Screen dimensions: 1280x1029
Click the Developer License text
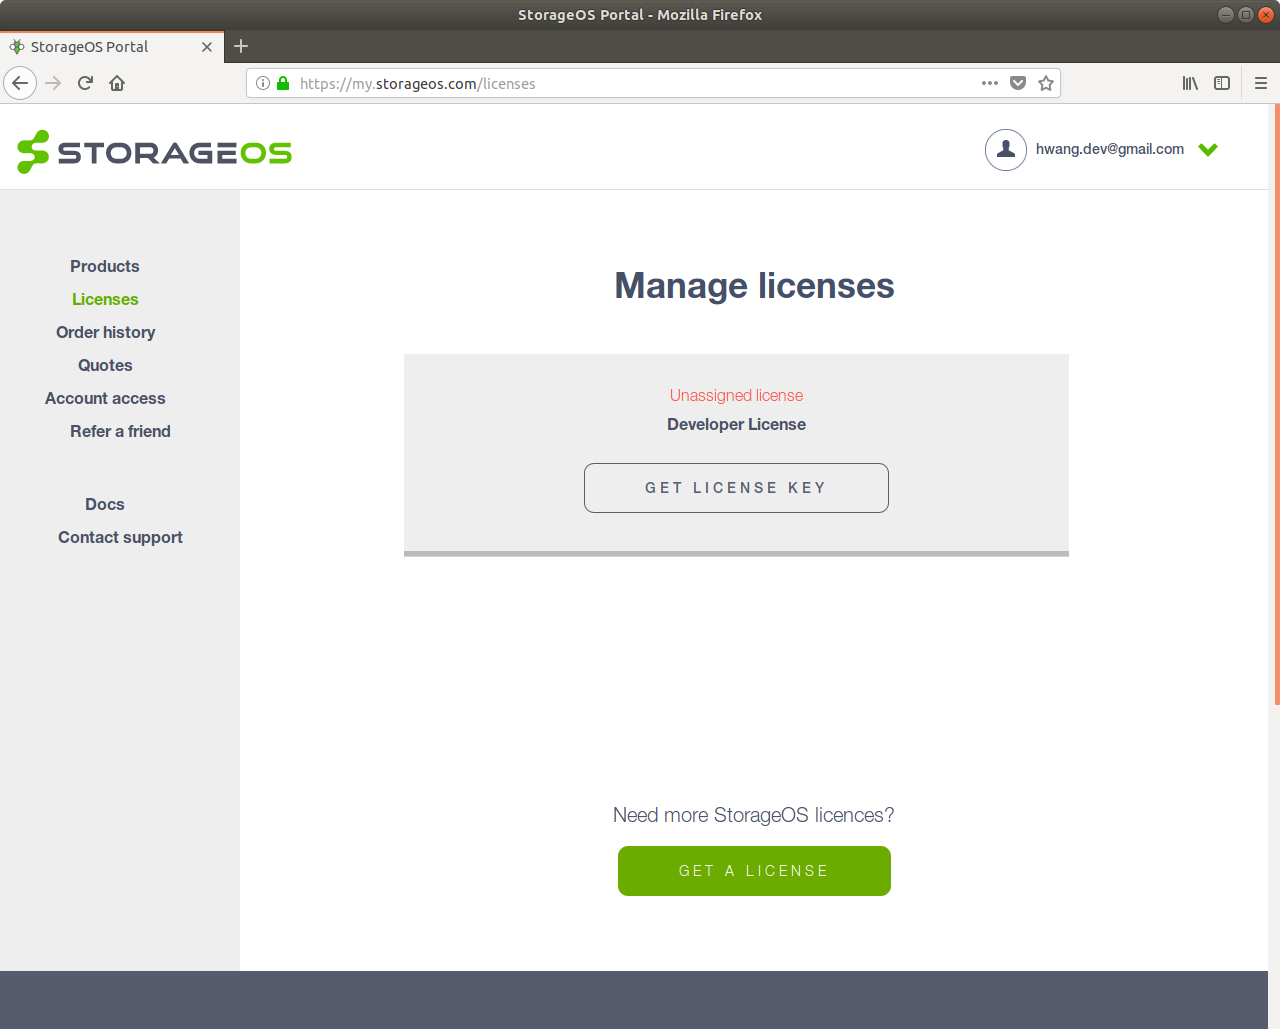point(736,424)
